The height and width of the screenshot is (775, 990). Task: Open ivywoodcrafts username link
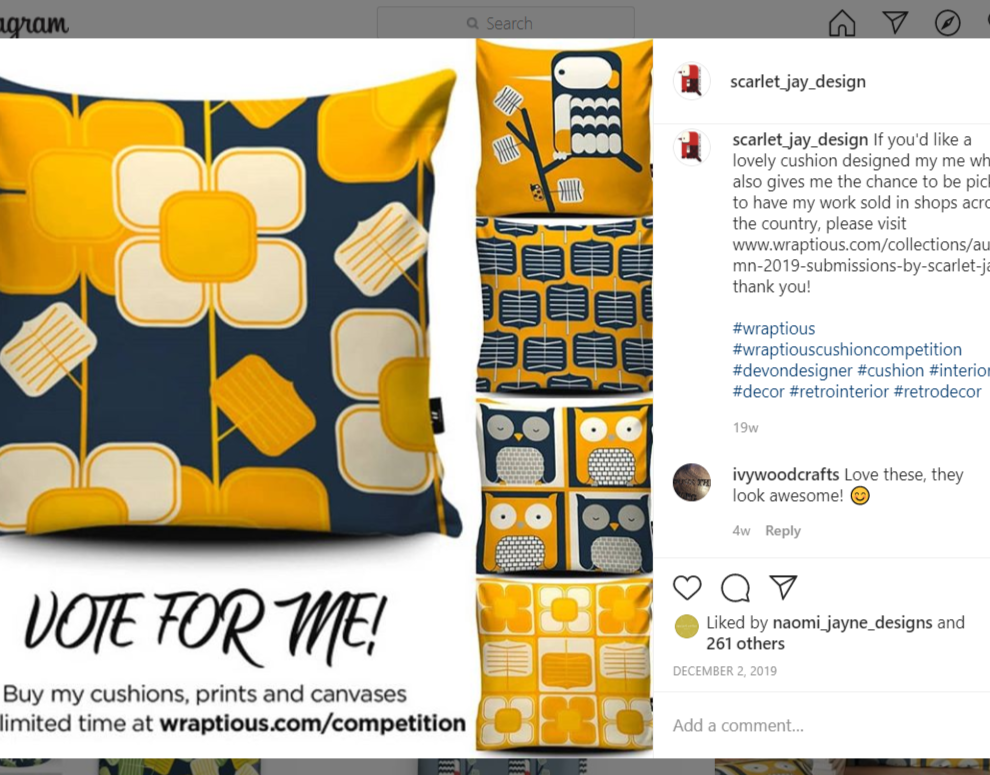click(x=785, y=474)
